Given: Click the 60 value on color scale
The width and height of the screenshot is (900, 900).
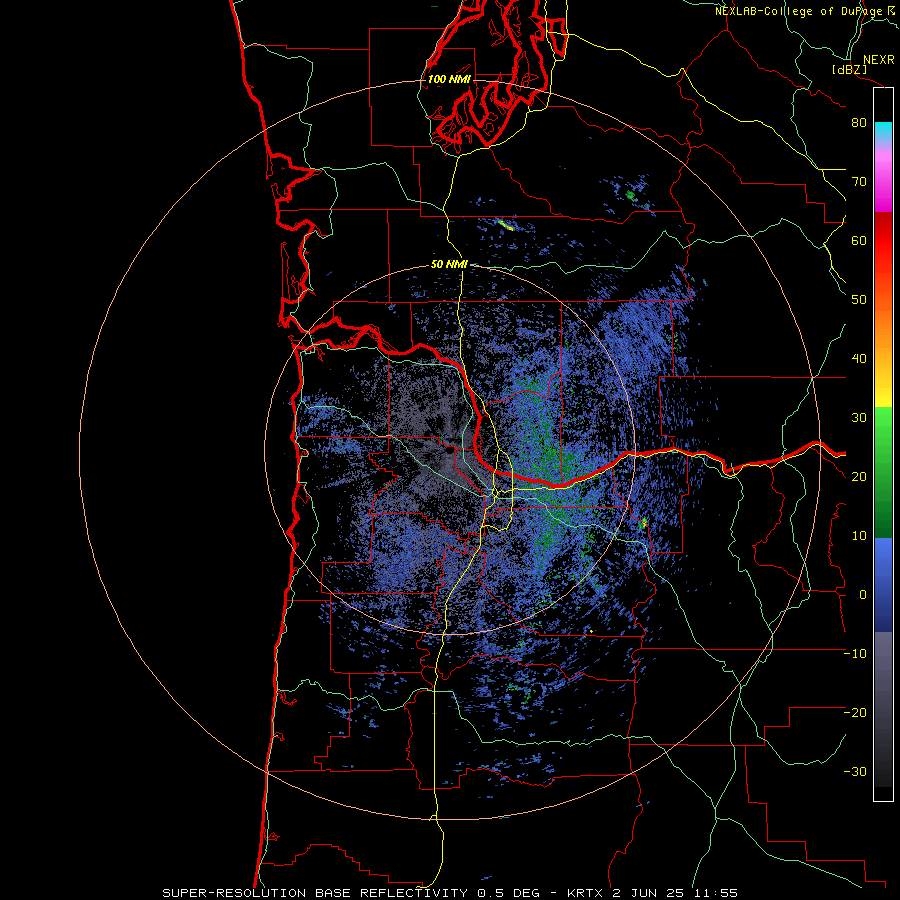Looking at the screenshot, I should (859, 241).
